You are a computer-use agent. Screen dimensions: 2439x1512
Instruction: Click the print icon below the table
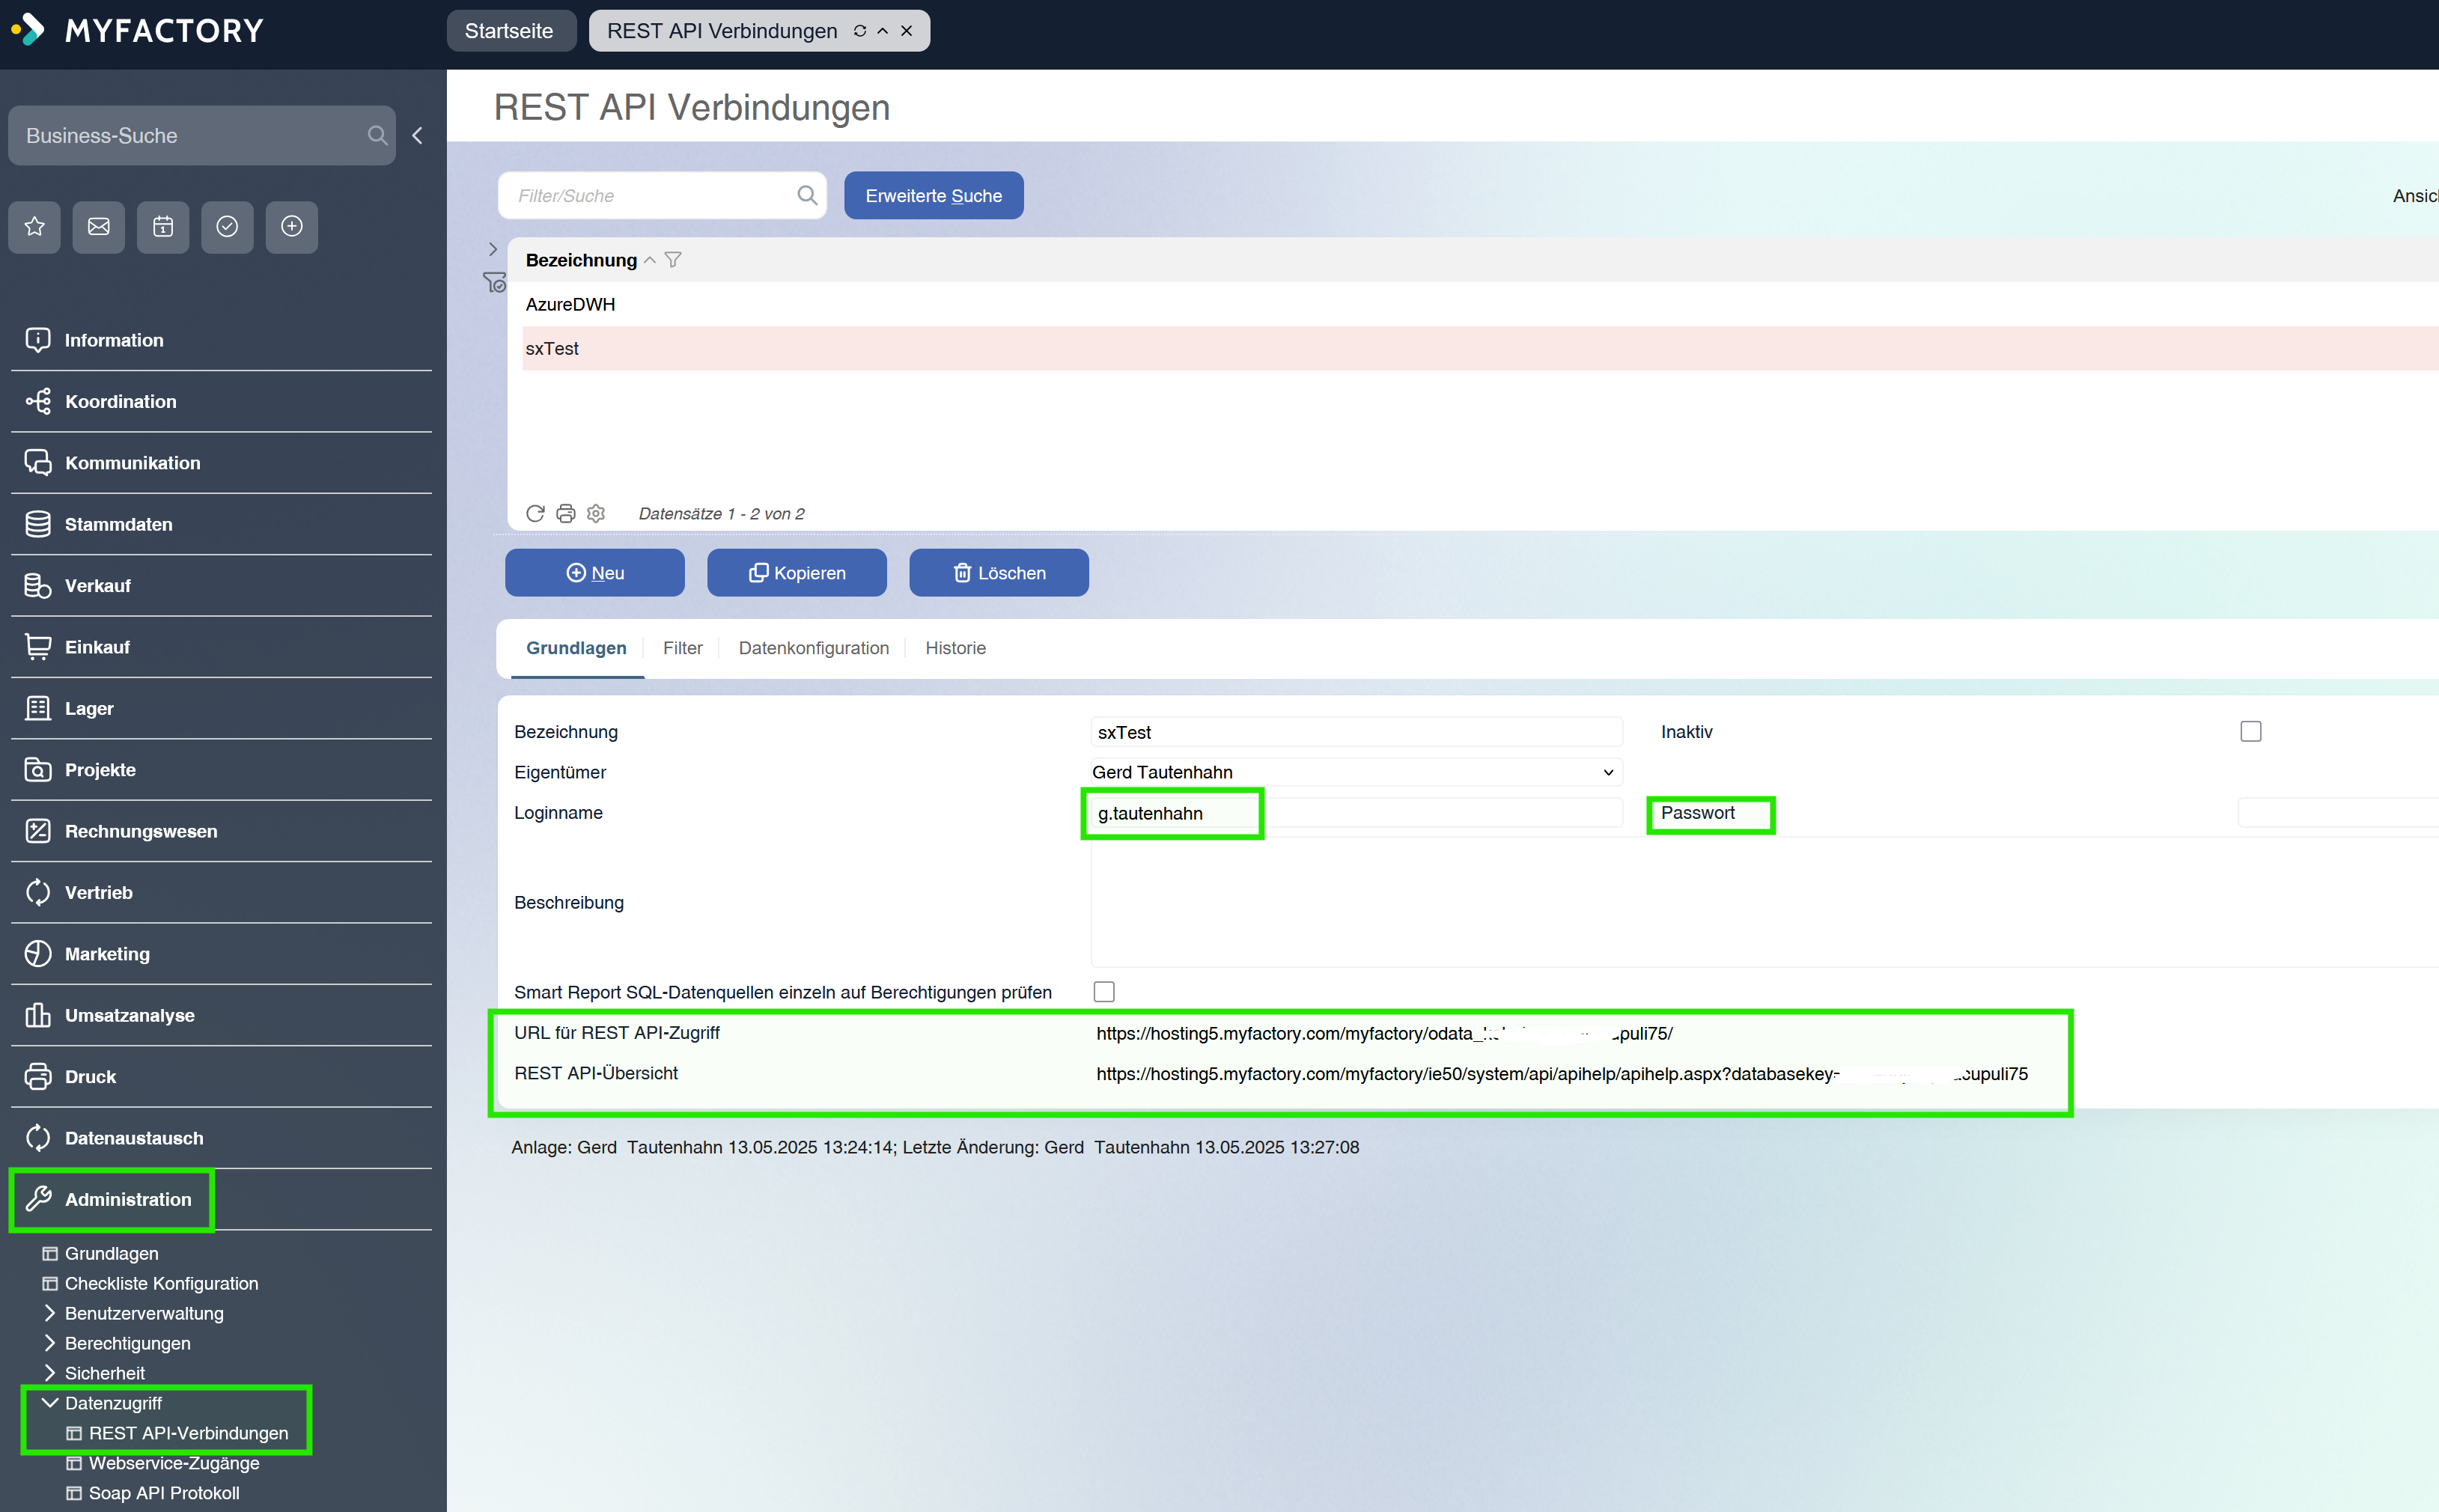(x=566, y=513)
